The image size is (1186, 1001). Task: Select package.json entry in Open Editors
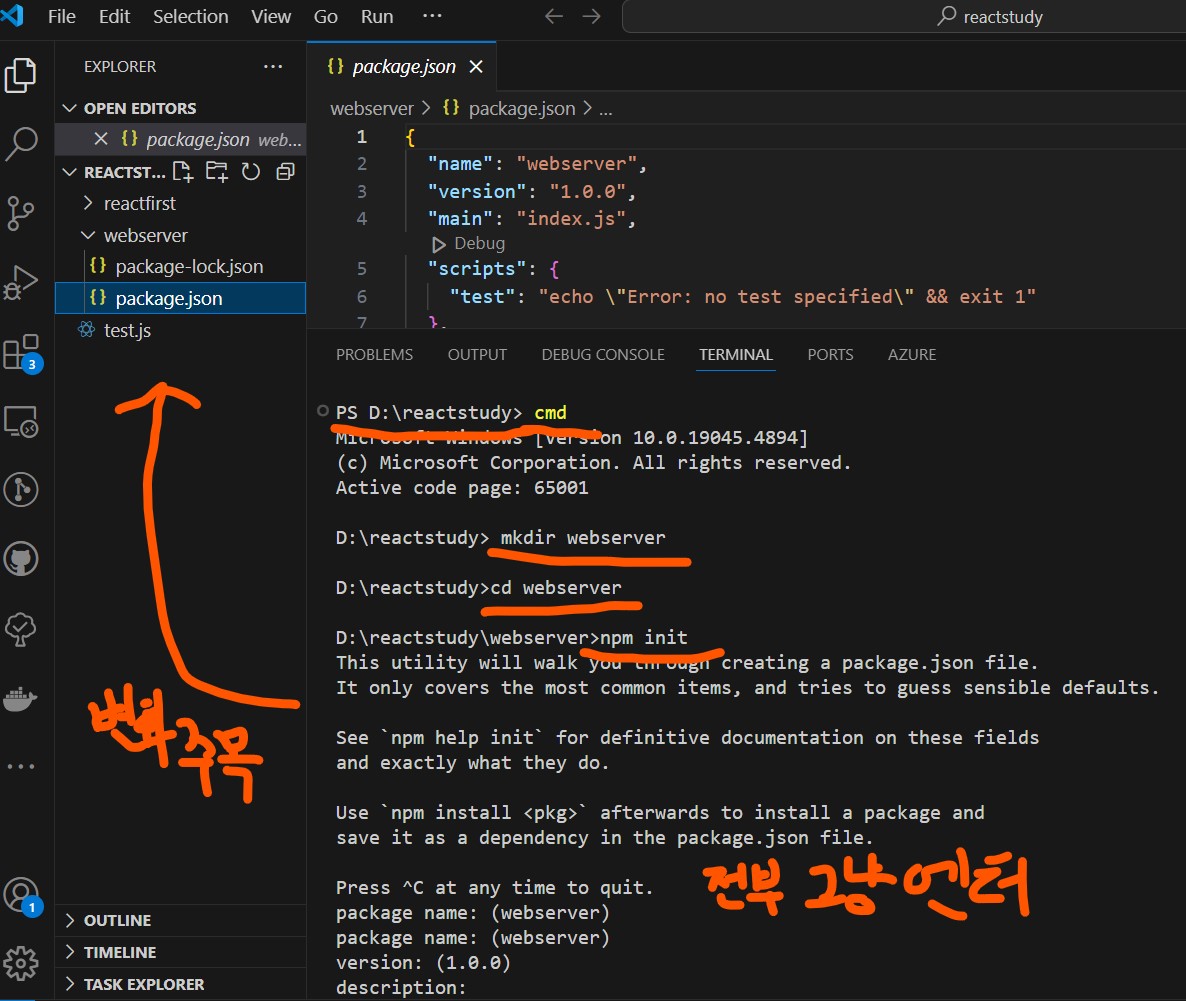click(x=180, y=139)
